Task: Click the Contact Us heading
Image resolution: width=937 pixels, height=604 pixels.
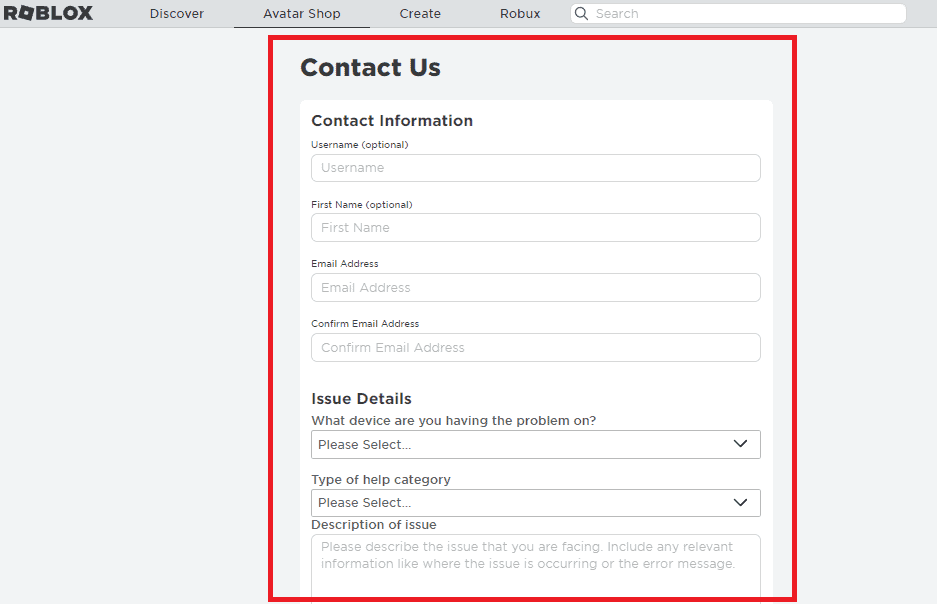Action: [370, 67]
